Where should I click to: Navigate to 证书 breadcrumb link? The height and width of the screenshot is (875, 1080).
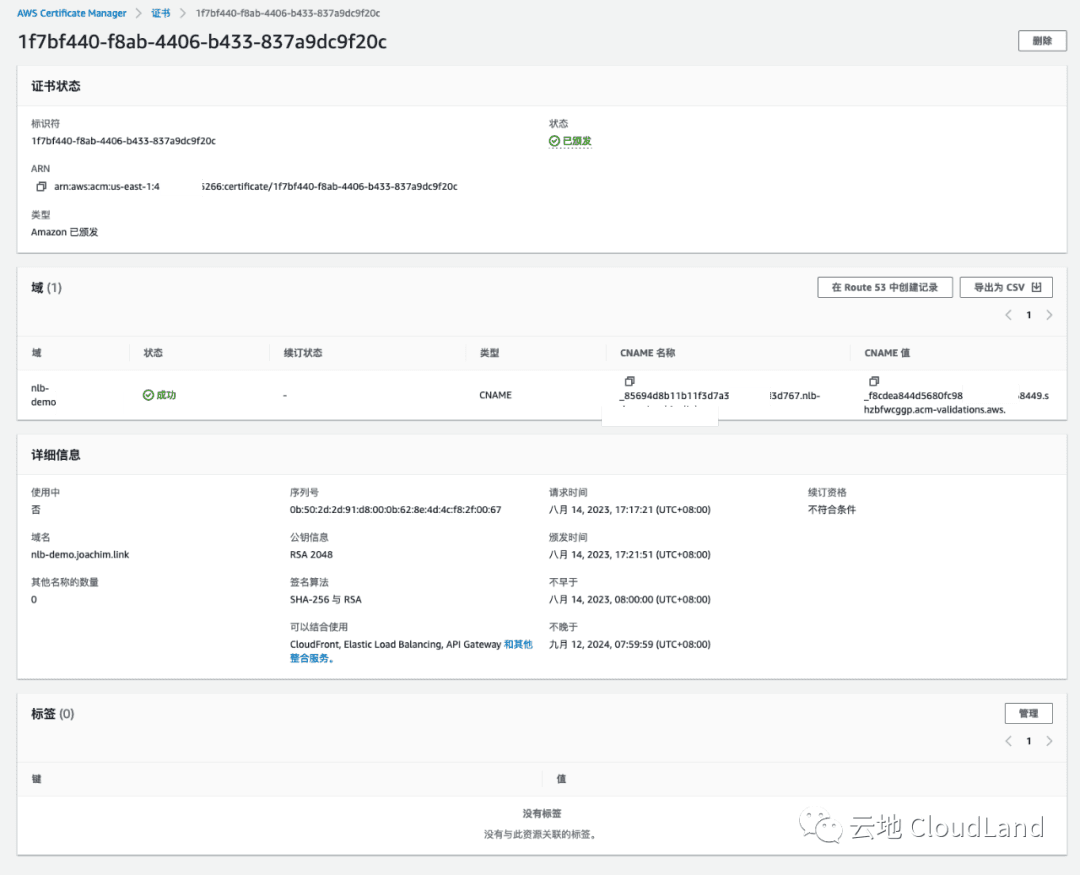pyautogui.click(x=160, y=13)
